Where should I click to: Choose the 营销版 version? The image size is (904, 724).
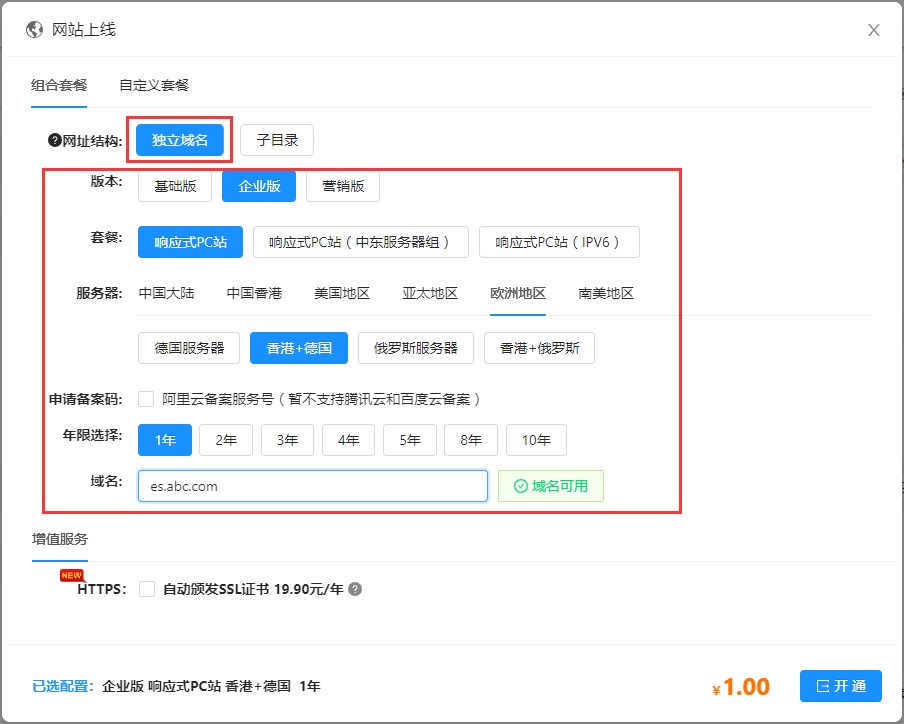click(x=343, y=186)
